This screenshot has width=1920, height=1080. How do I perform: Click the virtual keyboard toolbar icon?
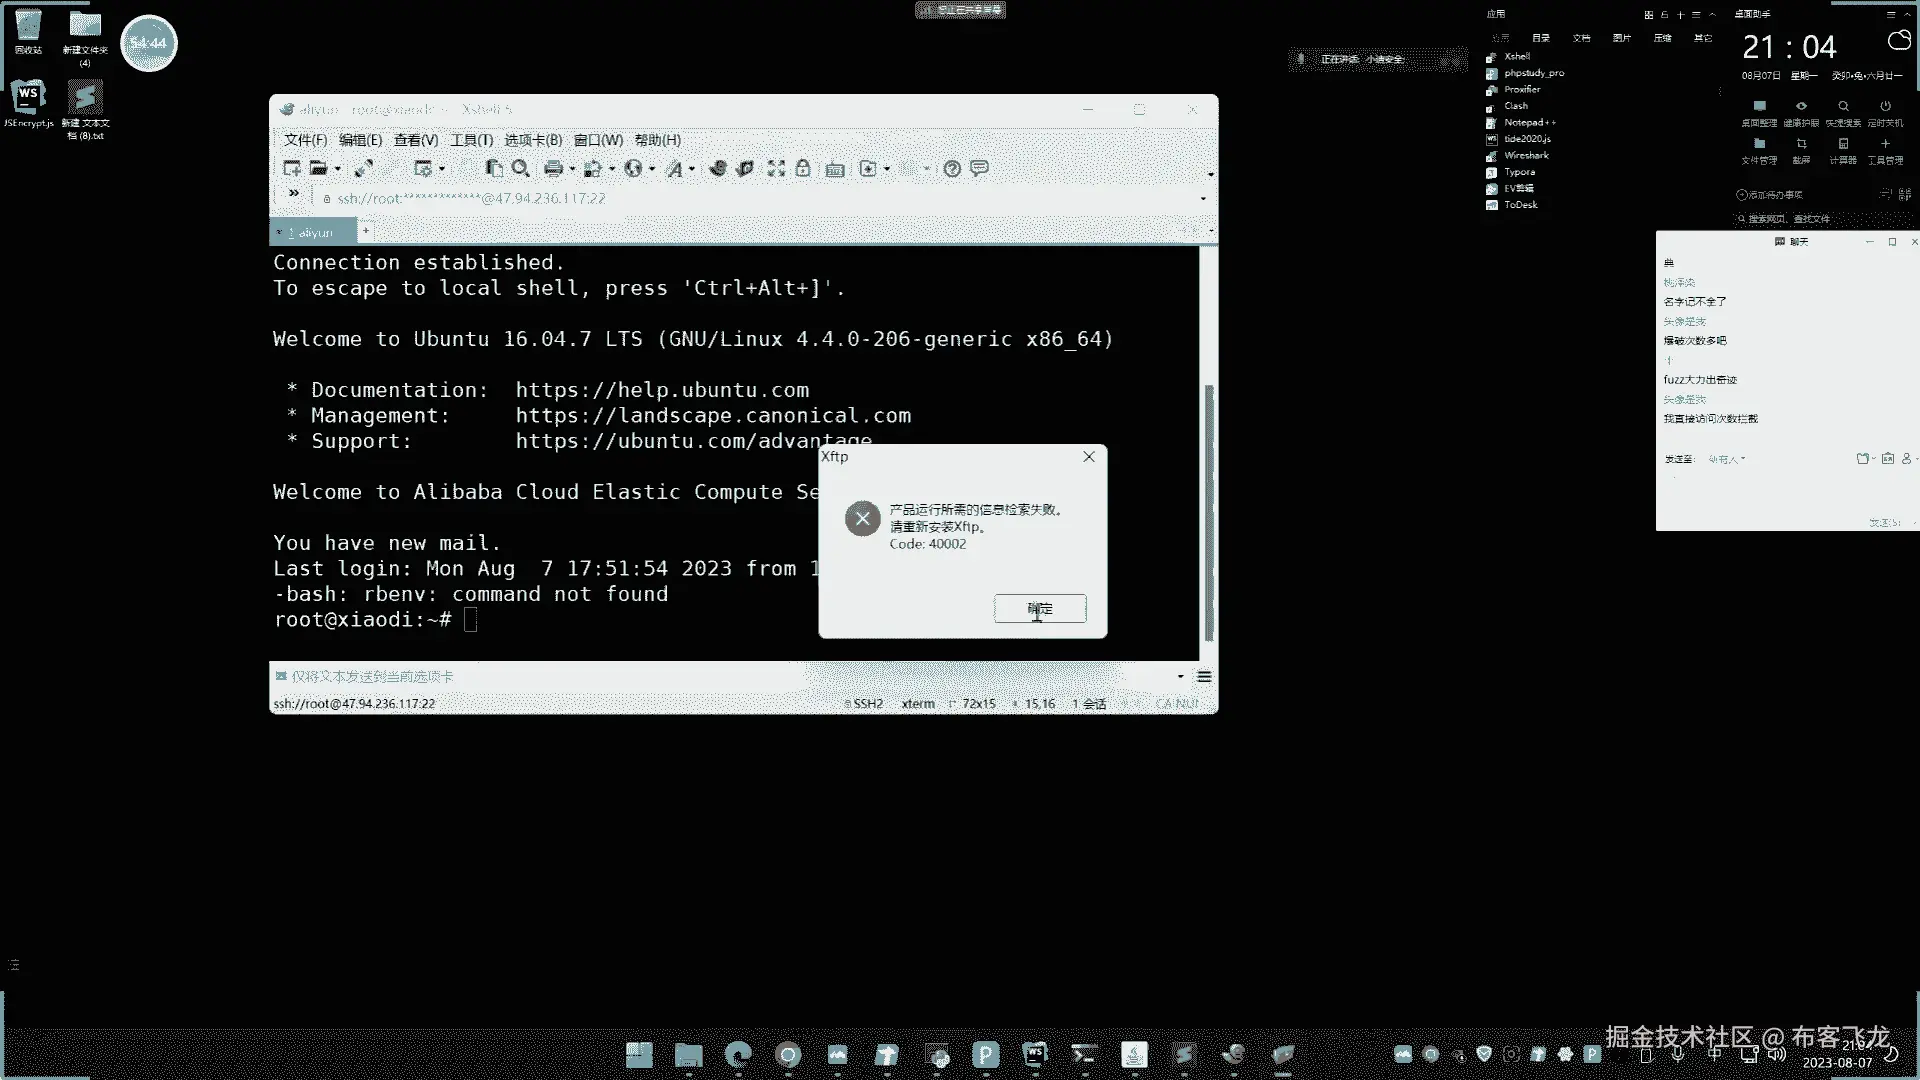click(835, 169)
